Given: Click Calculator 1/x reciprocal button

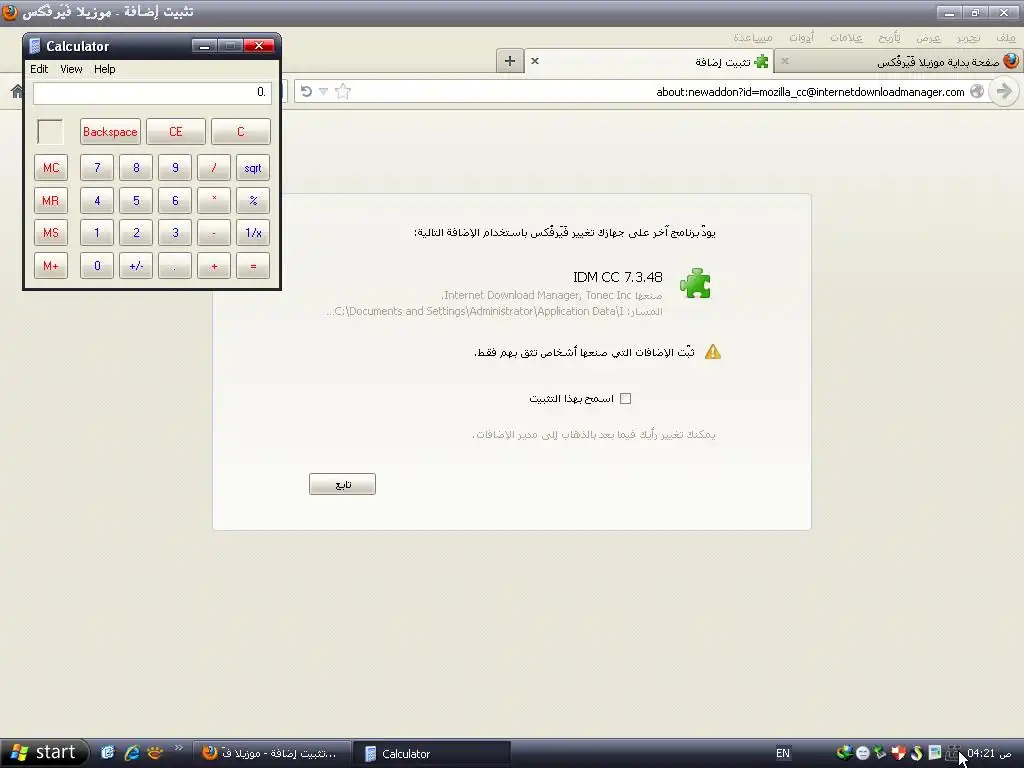Looking at the screenshot, I should click(x=253, y=233).
